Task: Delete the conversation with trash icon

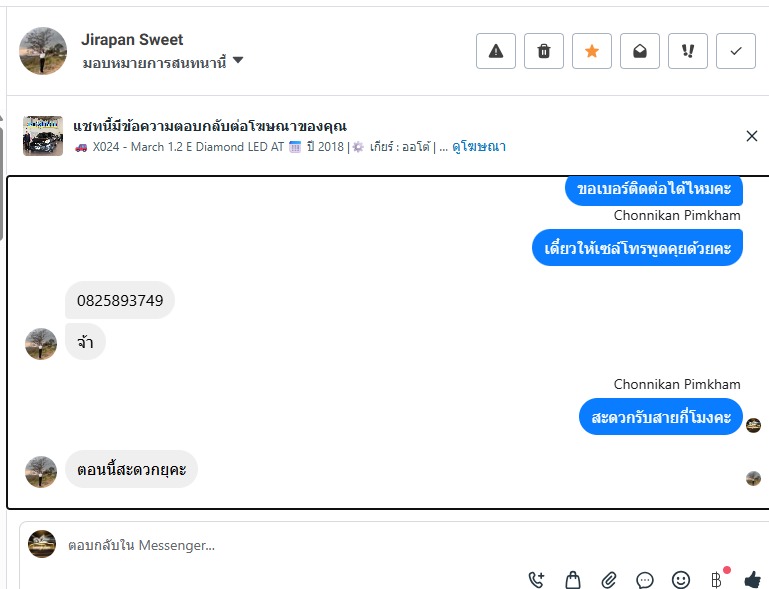Action: tap(544, 51)
